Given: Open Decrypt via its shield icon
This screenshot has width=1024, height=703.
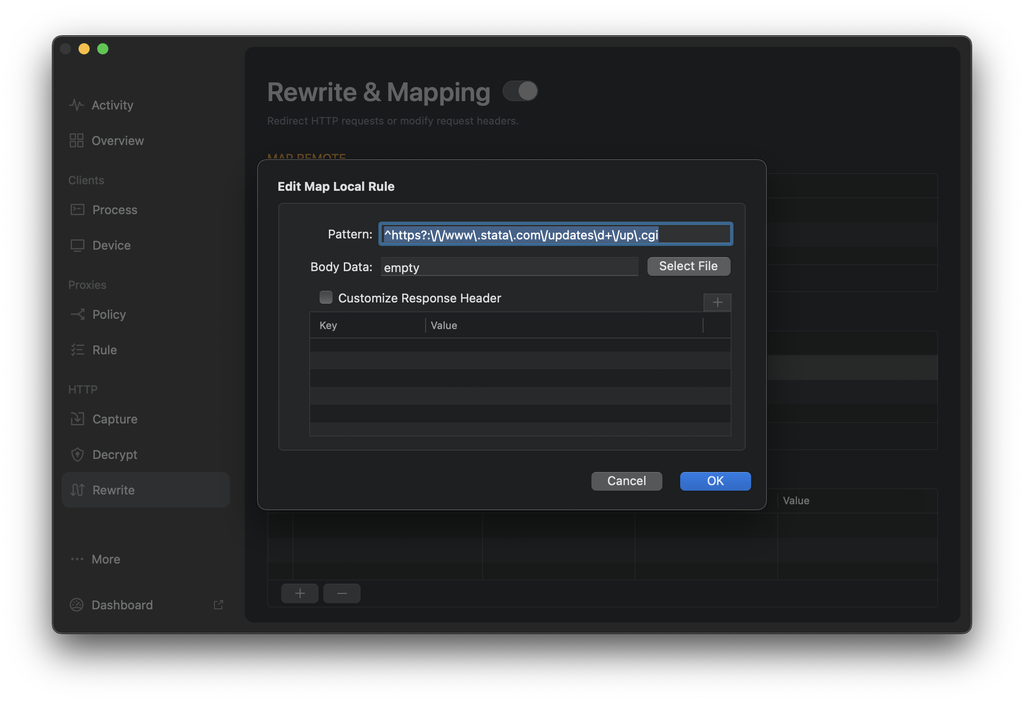Looking at the screenshot, I should pyautogui.click(x=75, y=454).
